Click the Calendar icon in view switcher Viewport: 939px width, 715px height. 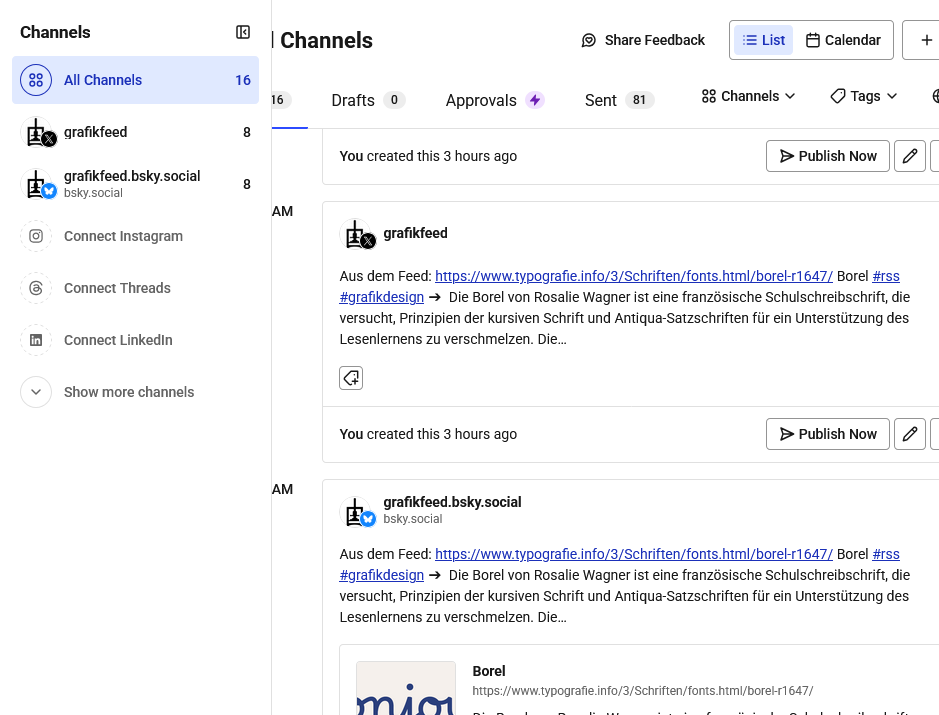point(812,40)
